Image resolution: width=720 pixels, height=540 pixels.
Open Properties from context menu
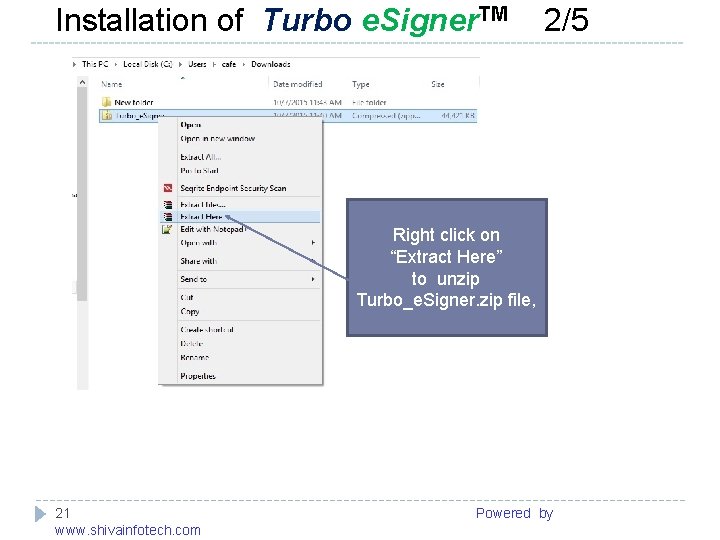(x=198, y=376)
